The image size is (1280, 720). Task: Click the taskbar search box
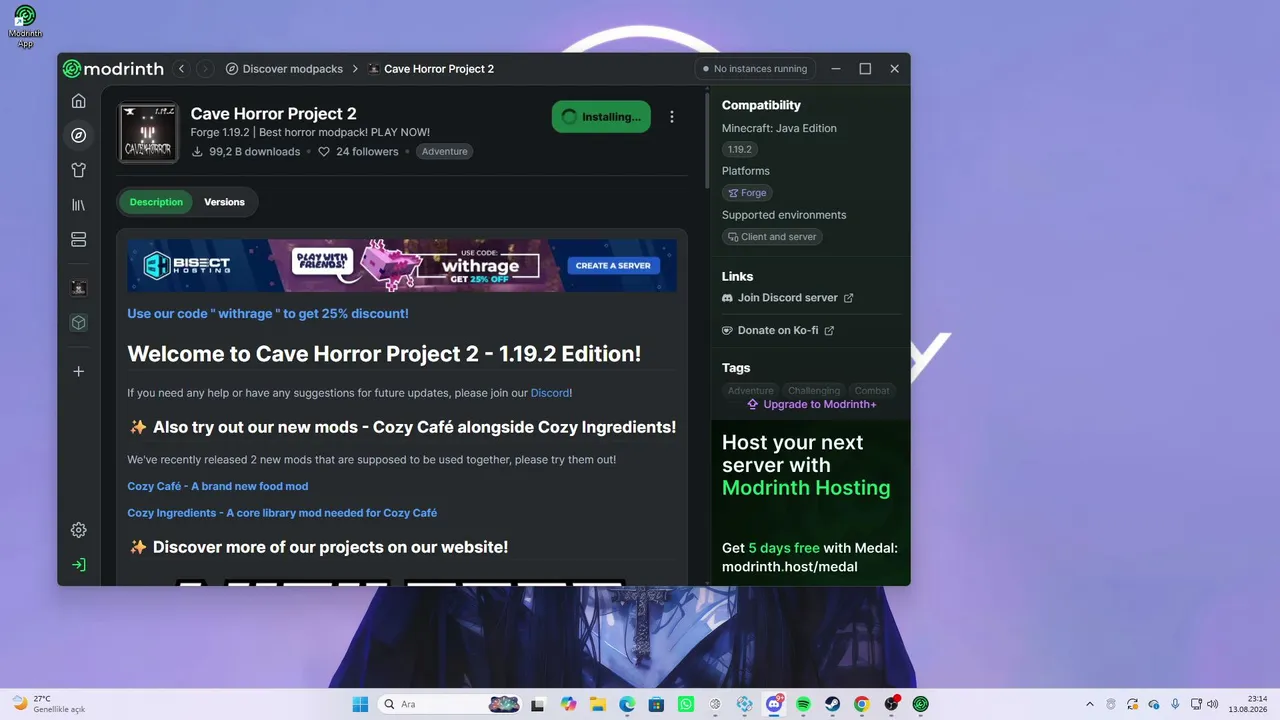pos(450,704)
